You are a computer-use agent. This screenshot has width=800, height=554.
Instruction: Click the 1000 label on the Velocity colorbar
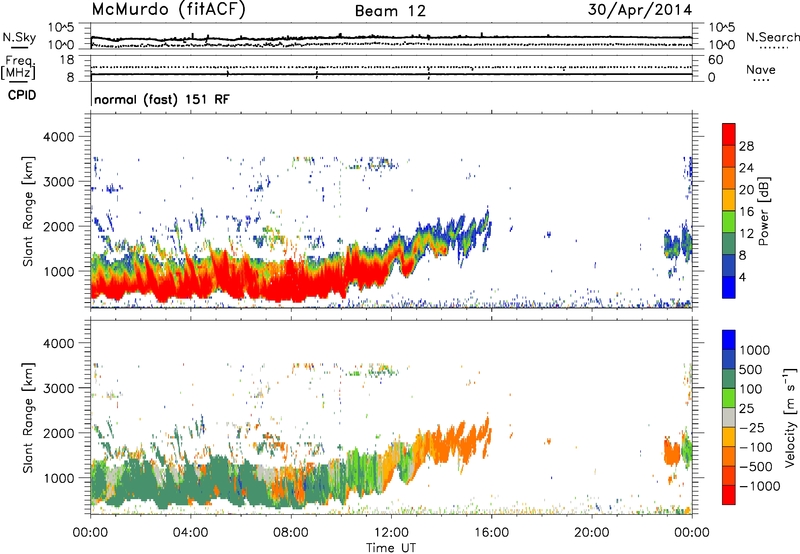(x=755, y=350)
